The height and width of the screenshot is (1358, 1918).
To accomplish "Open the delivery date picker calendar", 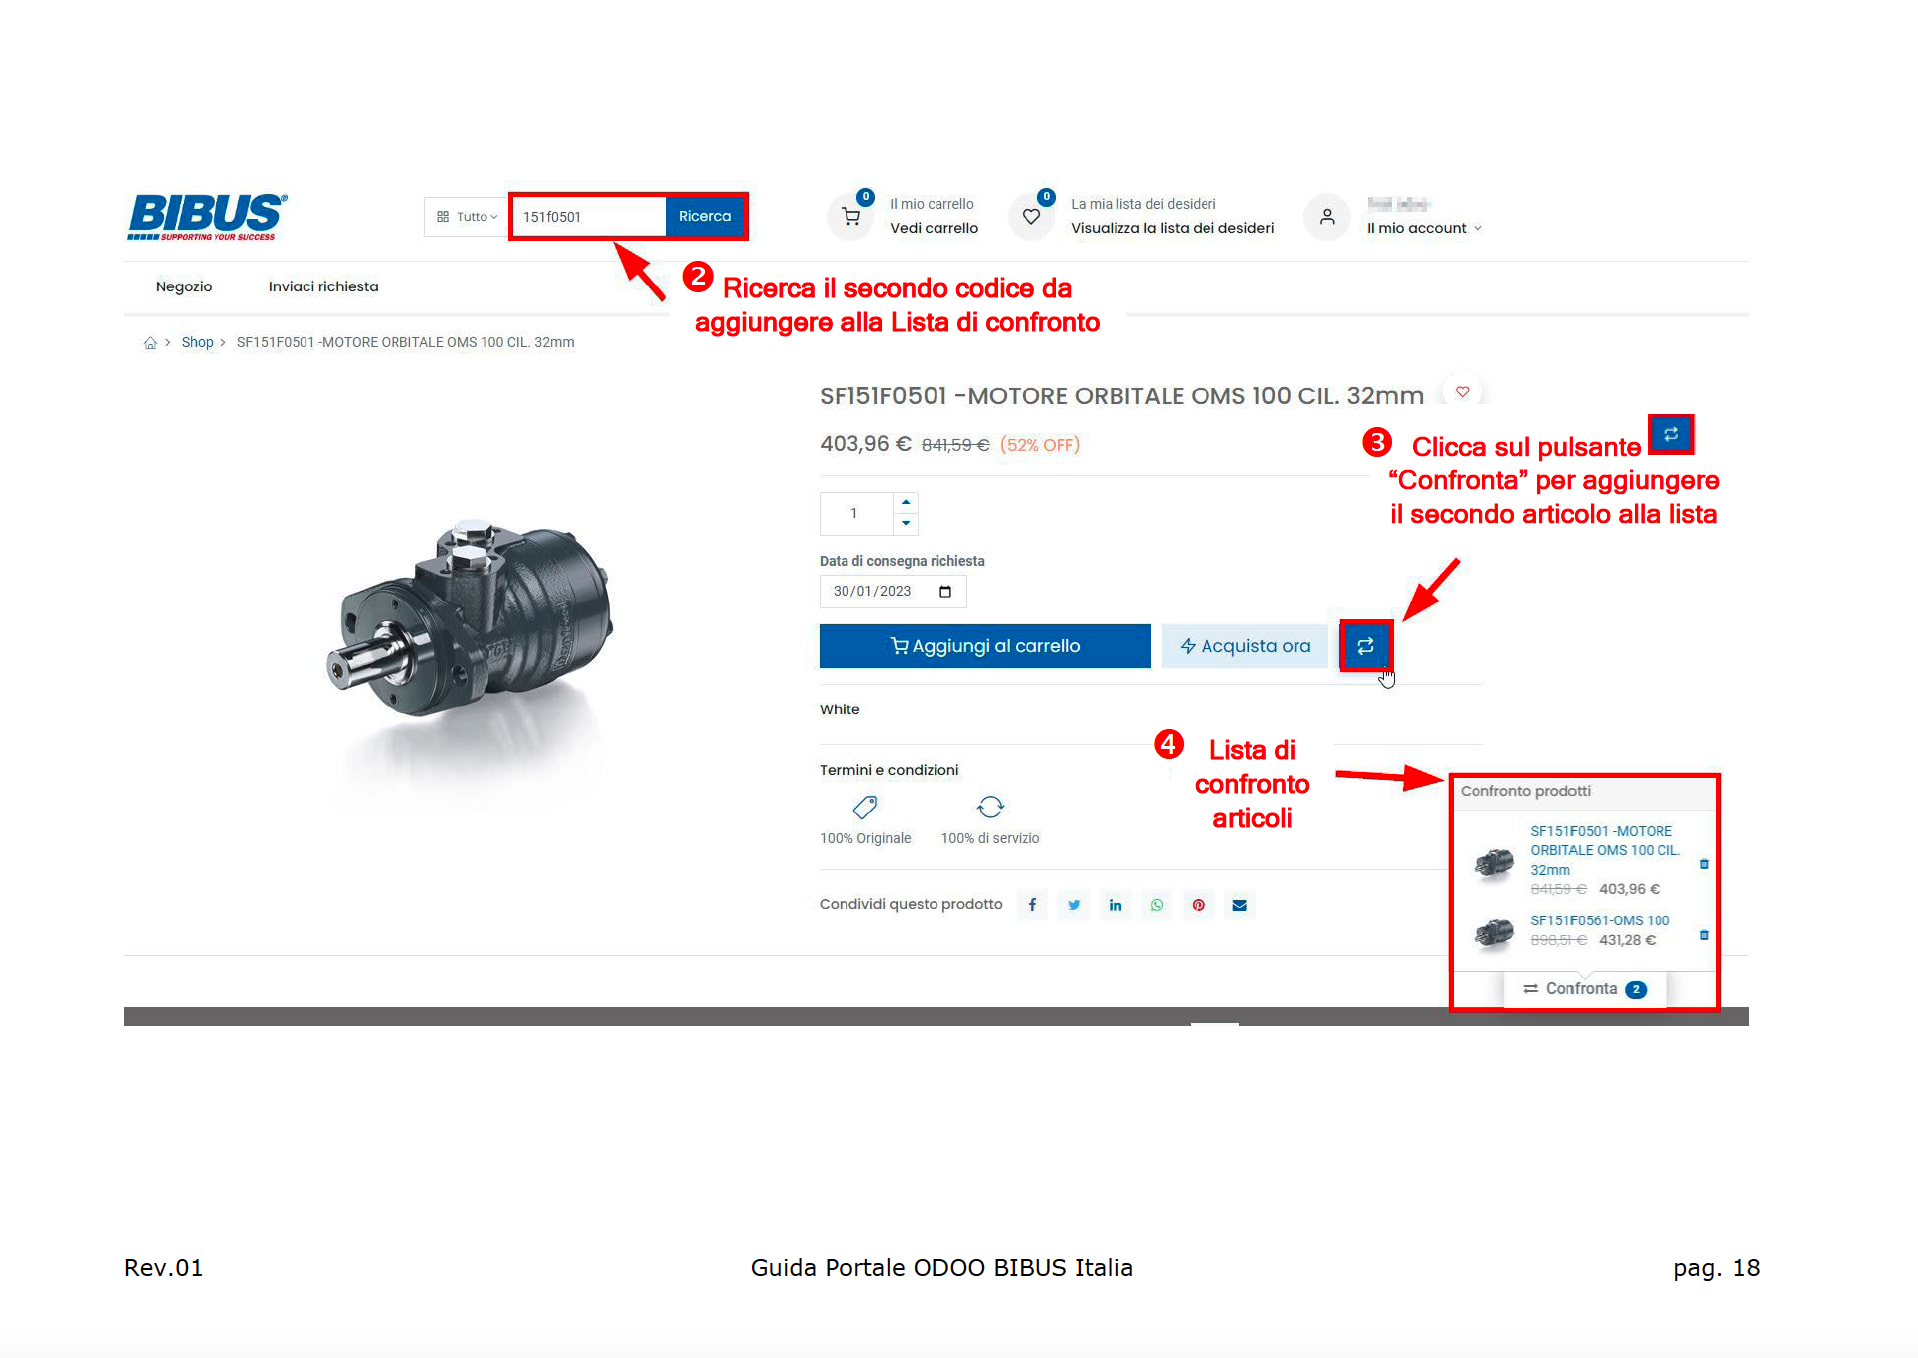I will tap(945, 592).
